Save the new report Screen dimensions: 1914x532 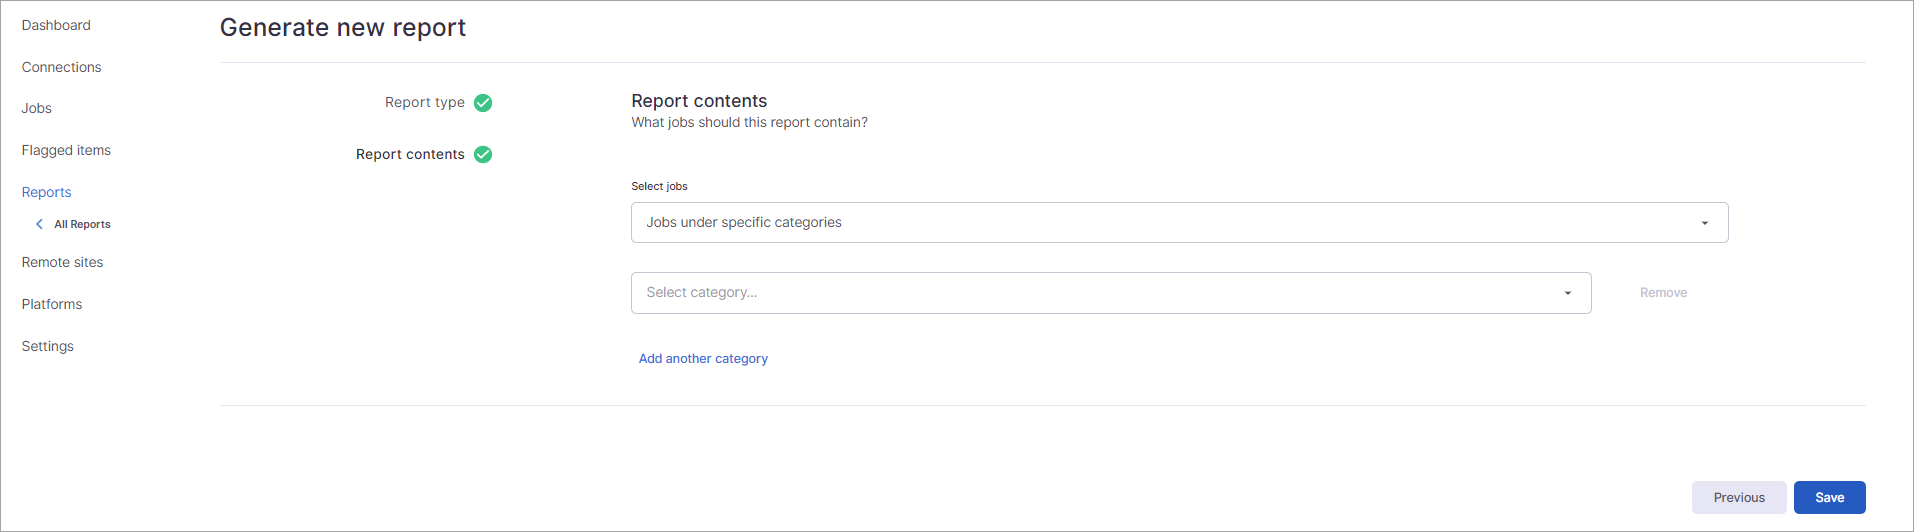click(x=1829, y=497)
